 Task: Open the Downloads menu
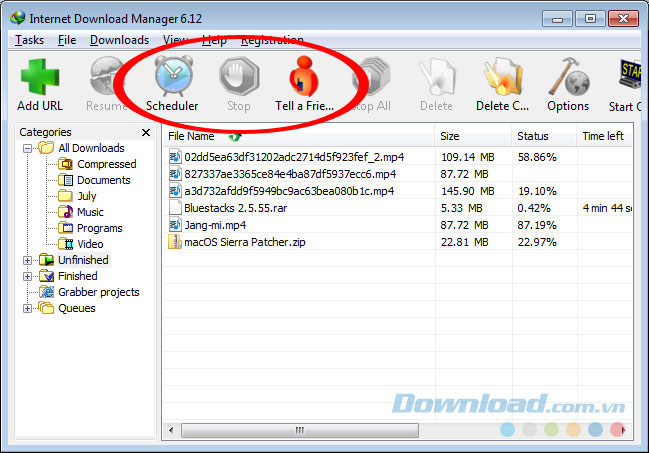click(x=119, y=40)
